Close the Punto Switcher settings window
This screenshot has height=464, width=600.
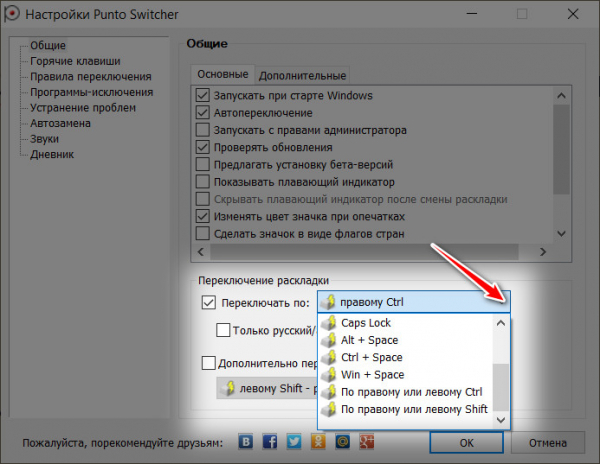pos(573,14)
